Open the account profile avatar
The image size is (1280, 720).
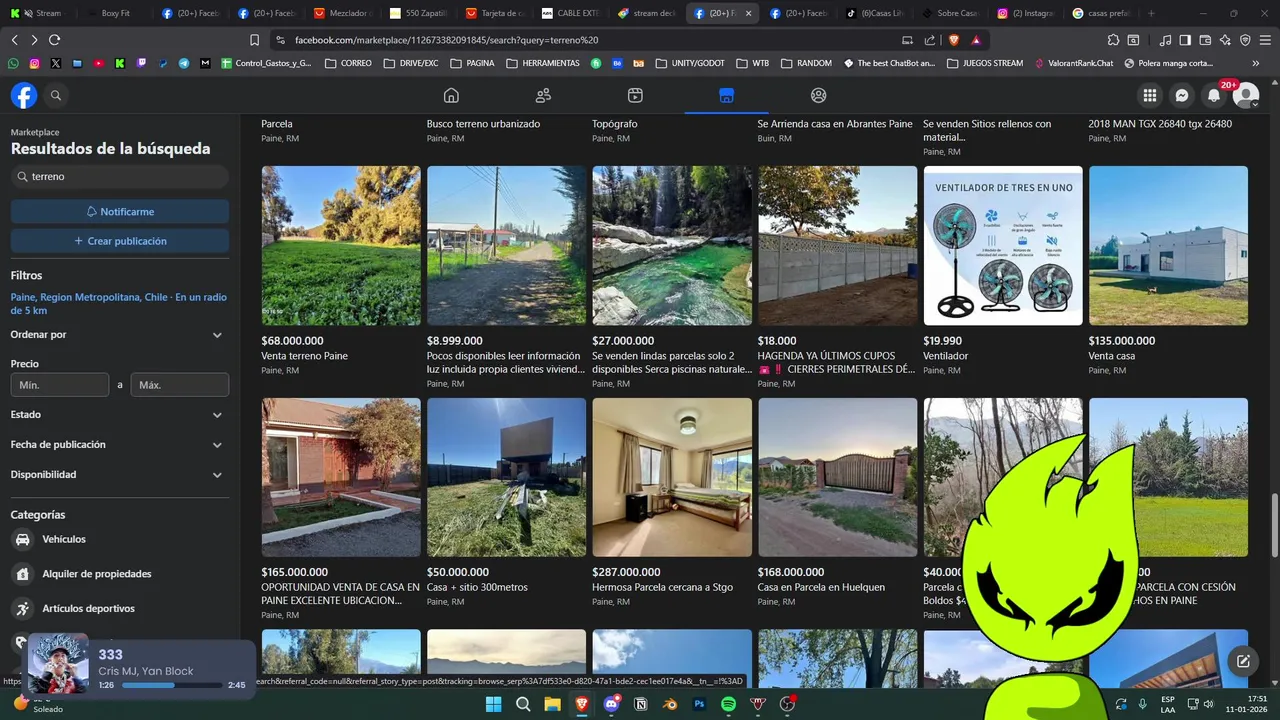[x=1246, y=95]
